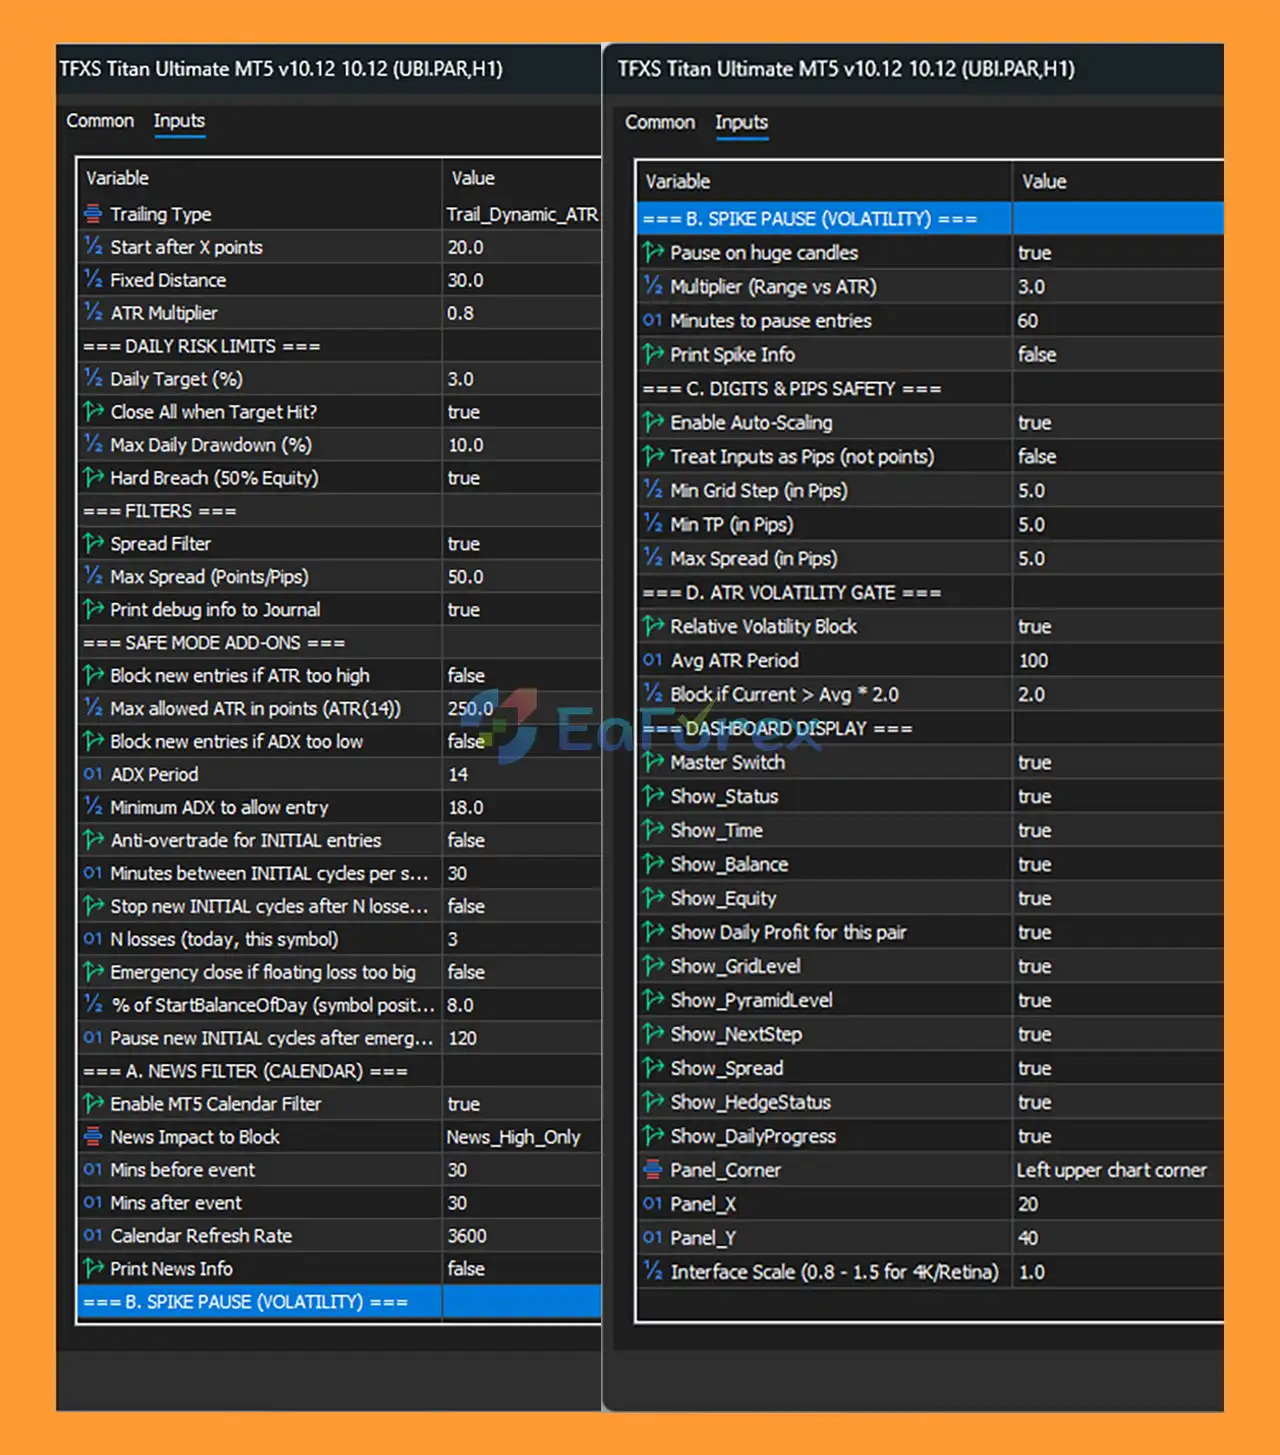This screenshot has width=1280, height=1455.
Task: Click the Panel_Corner enum icon
Action: [653, 1170]
